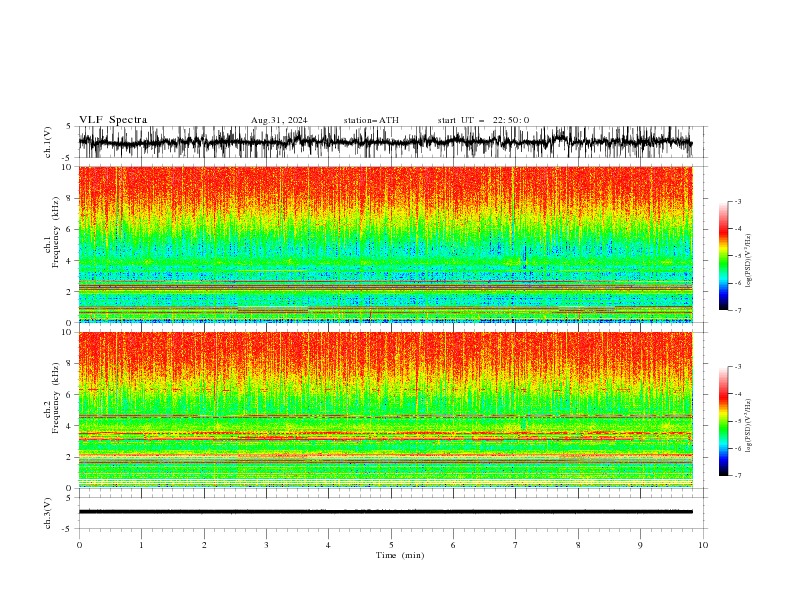Screen dimensions: 792x612
Task: Click the time axis tick label '0'
Action: point(79,545)
